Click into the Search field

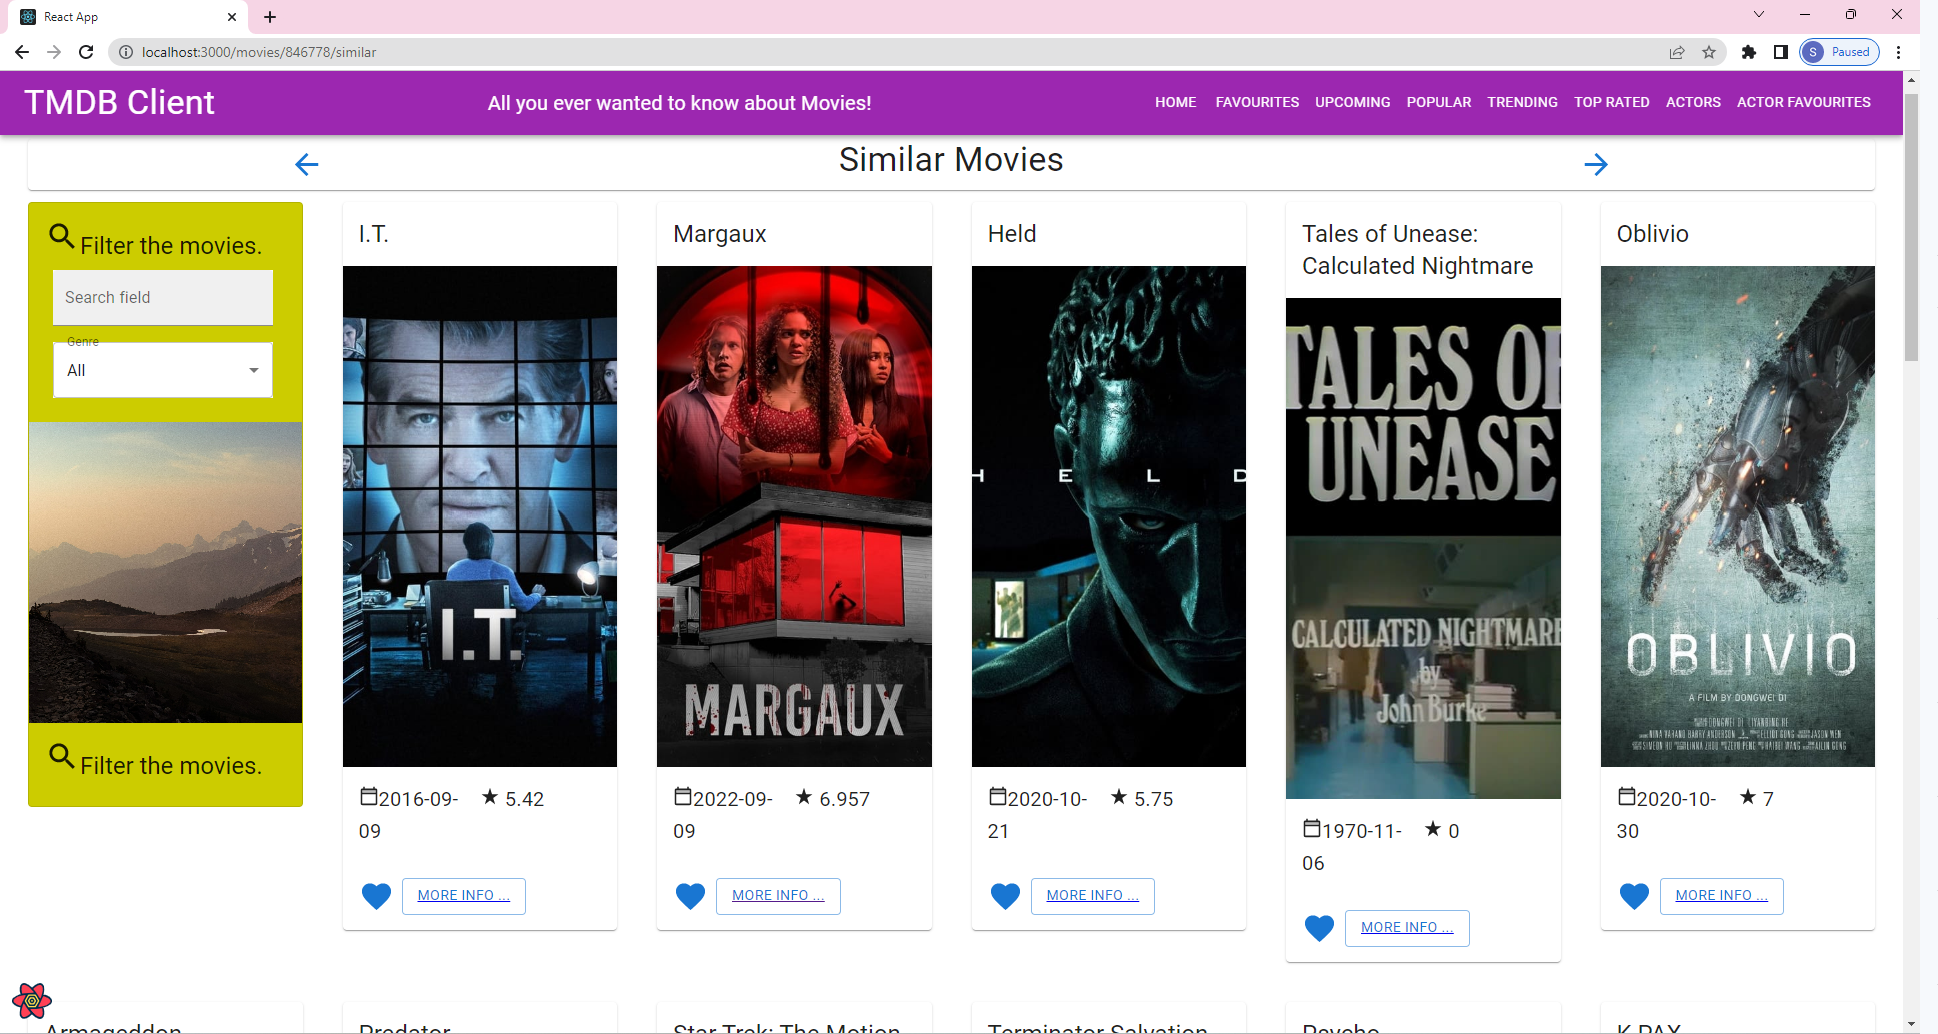coord(163,297)
